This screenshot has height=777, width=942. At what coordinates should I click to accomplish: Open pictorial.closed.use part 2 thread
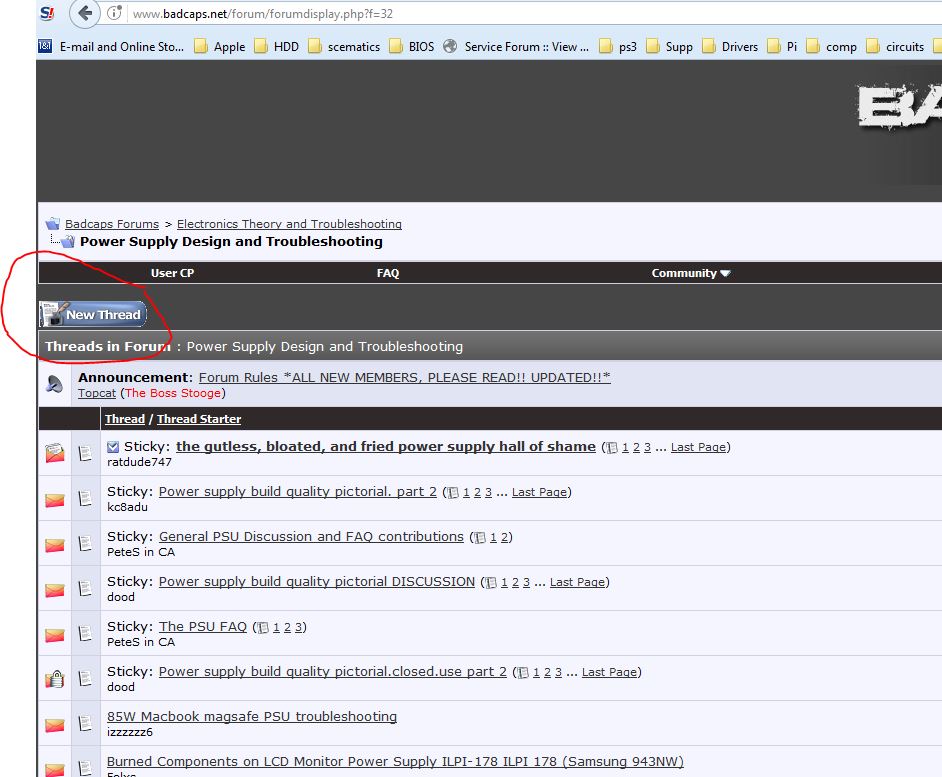click(x=332, y=672)
